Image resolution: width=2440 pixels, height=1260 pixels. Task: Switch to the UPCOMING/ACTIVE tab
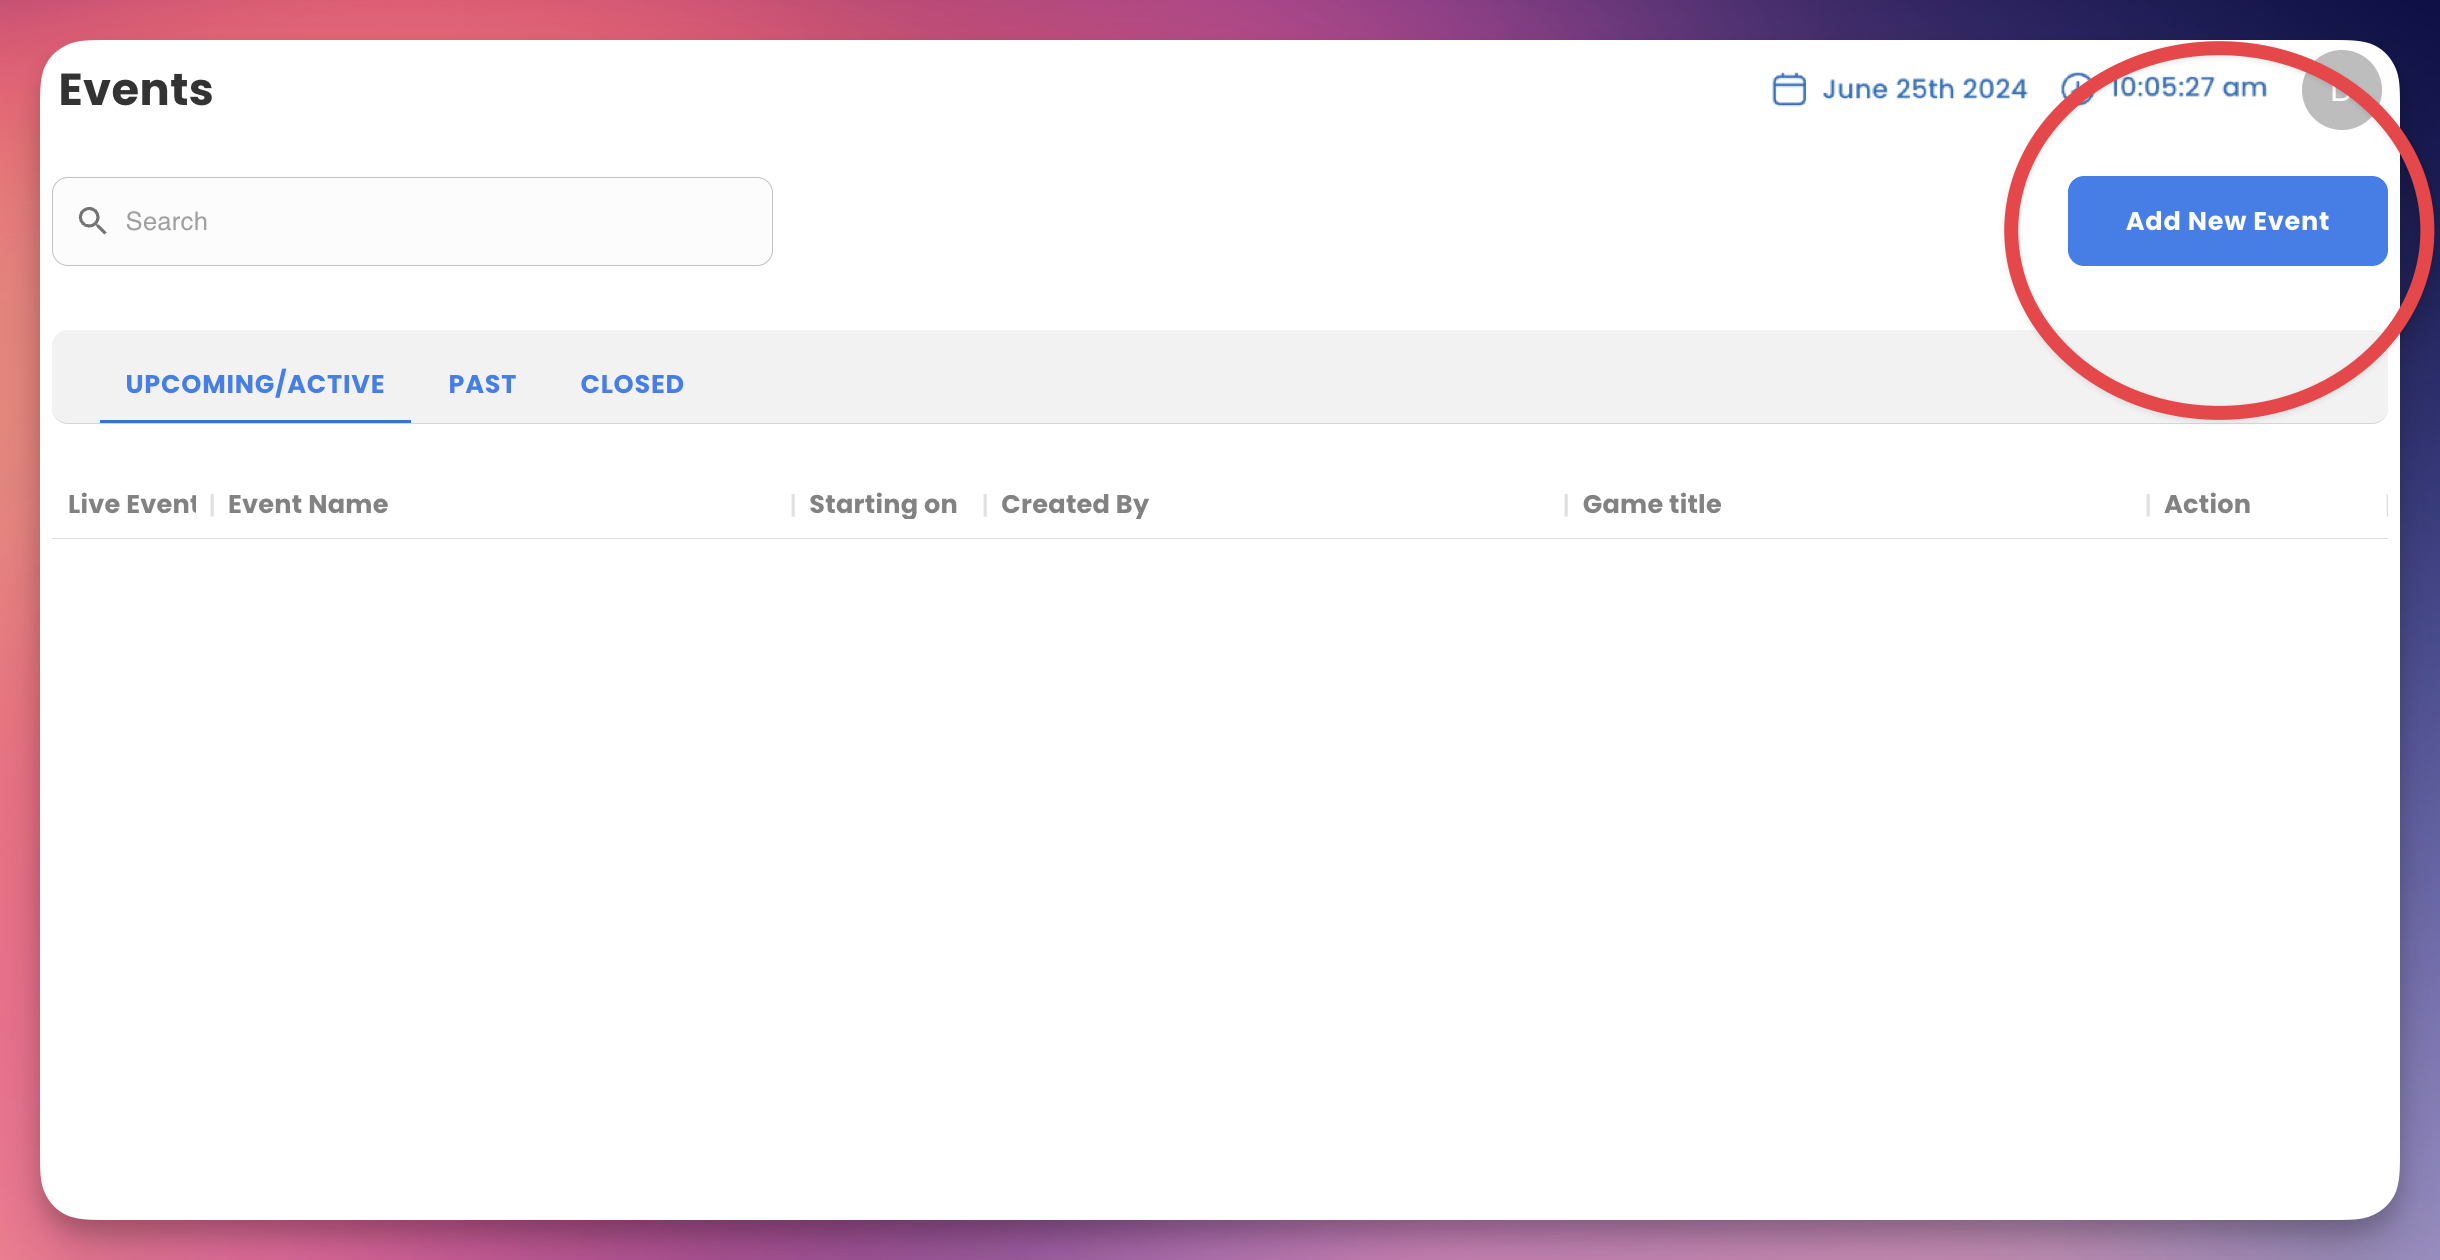coord(255,384)
